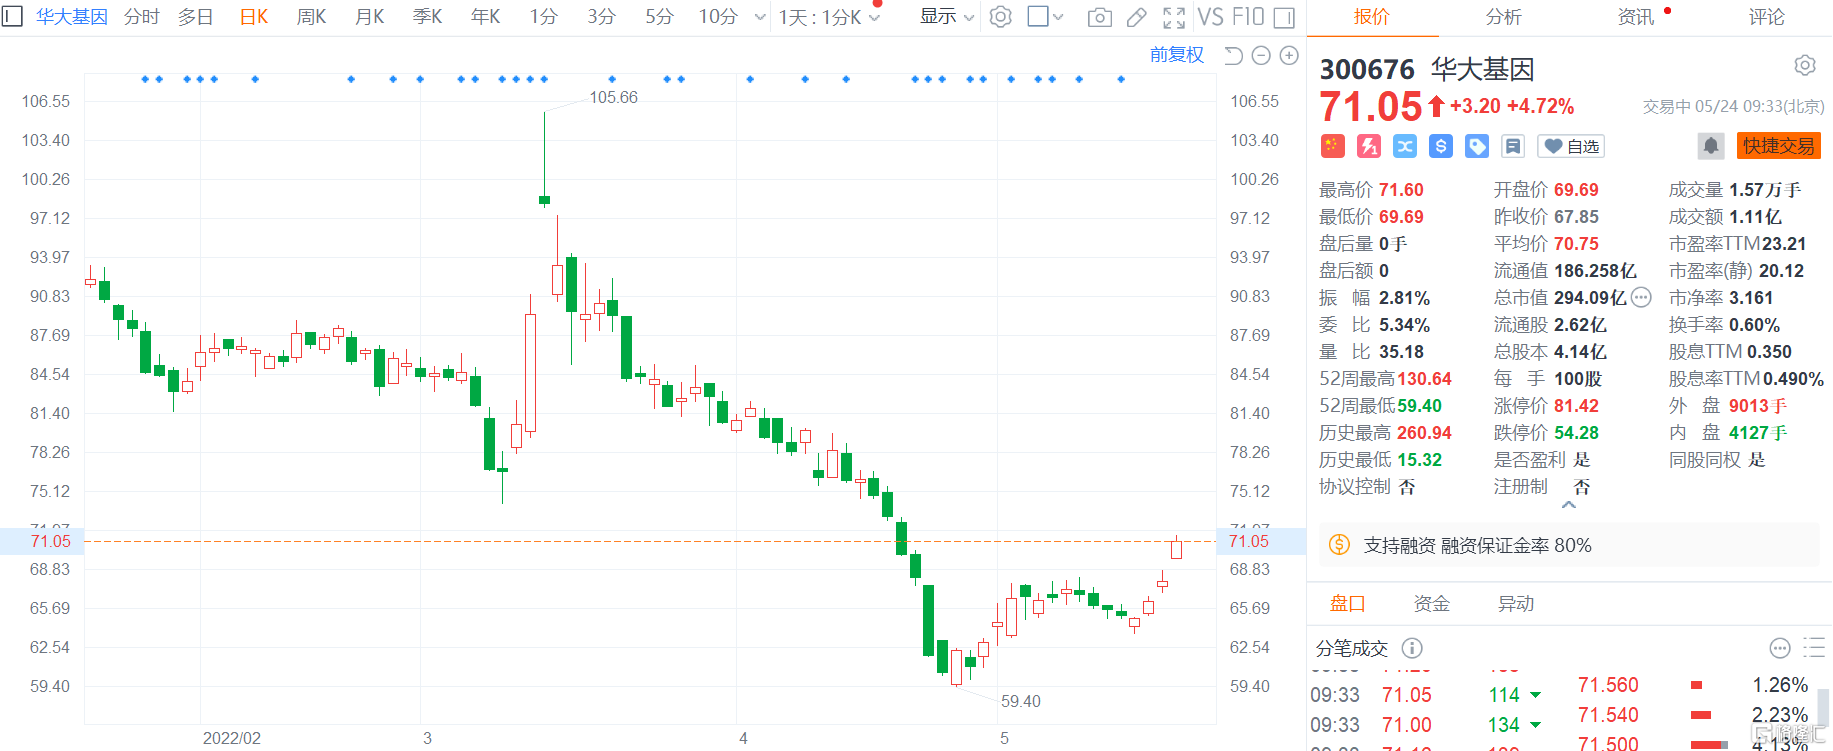Click the light-blue shuffle arrows icon
The width and height of the screenshot is (1833, 751).
1404,146
